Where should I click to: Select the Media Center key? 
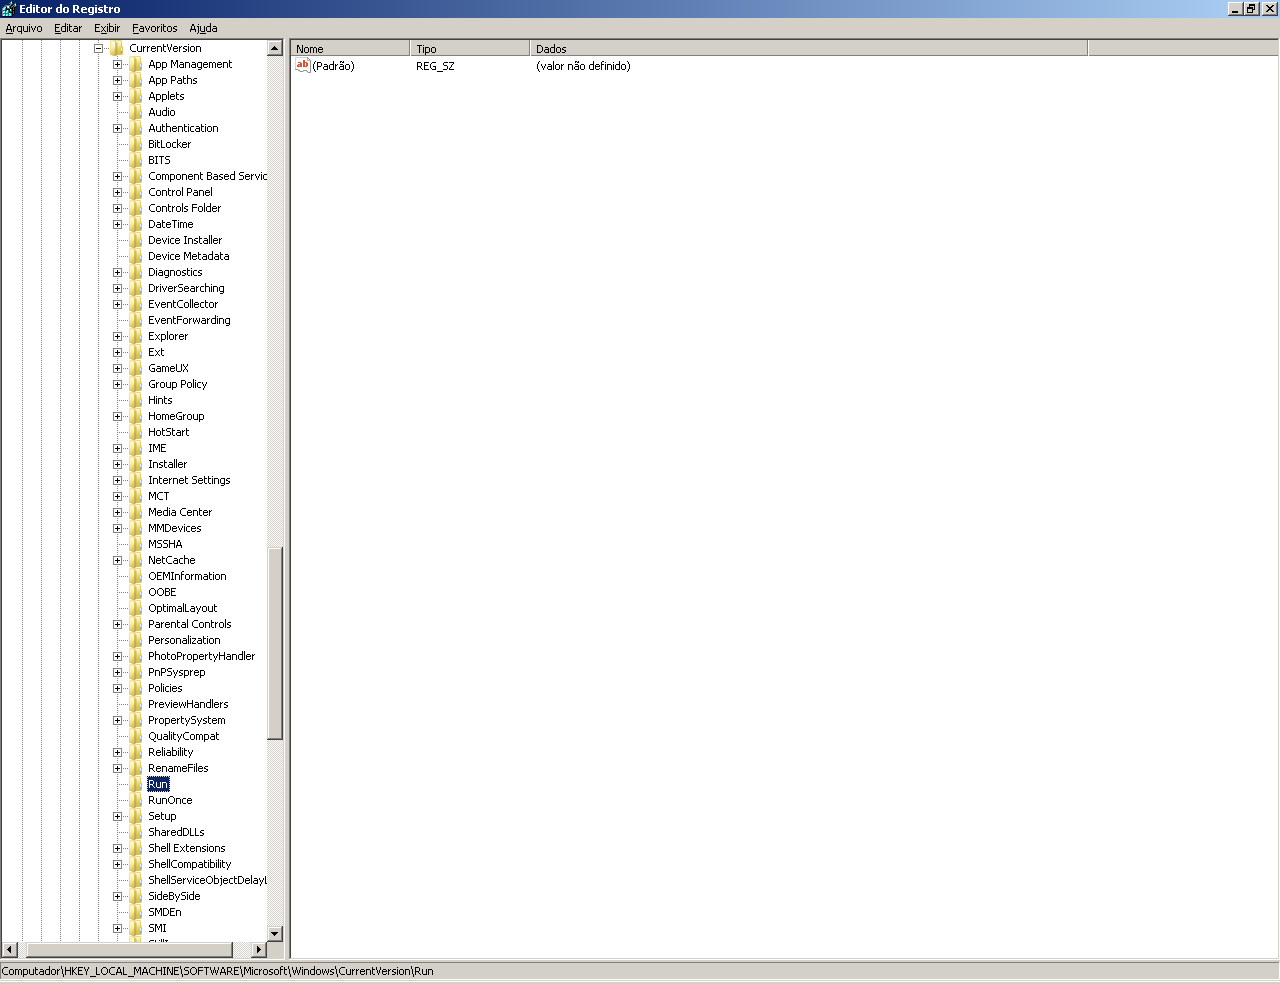pos(180,512)
